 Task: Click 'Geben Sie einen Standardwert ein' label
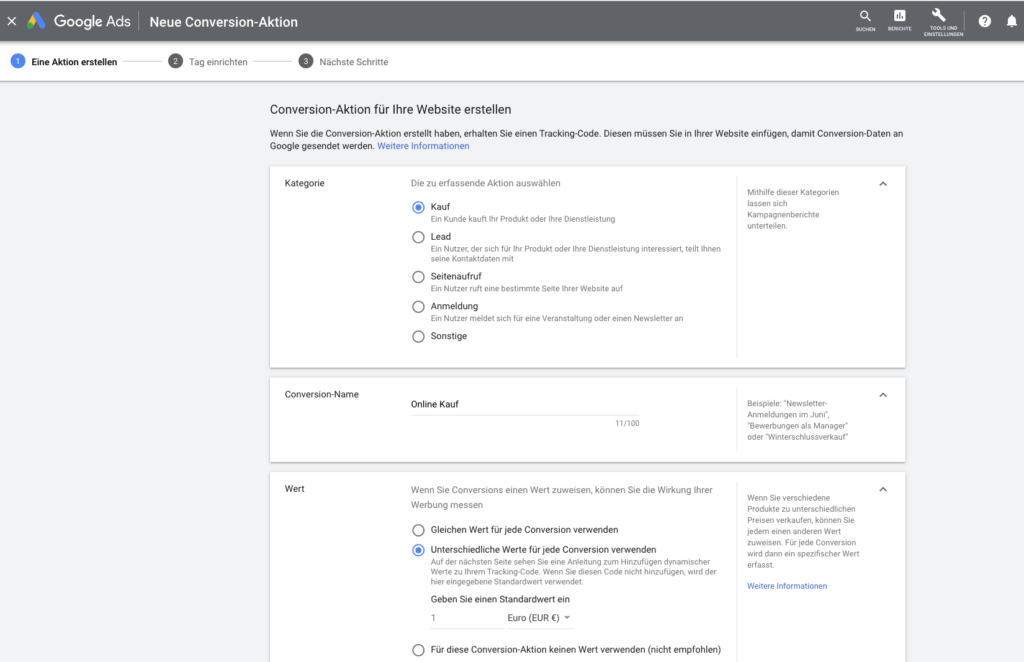(x=500, y=599)
